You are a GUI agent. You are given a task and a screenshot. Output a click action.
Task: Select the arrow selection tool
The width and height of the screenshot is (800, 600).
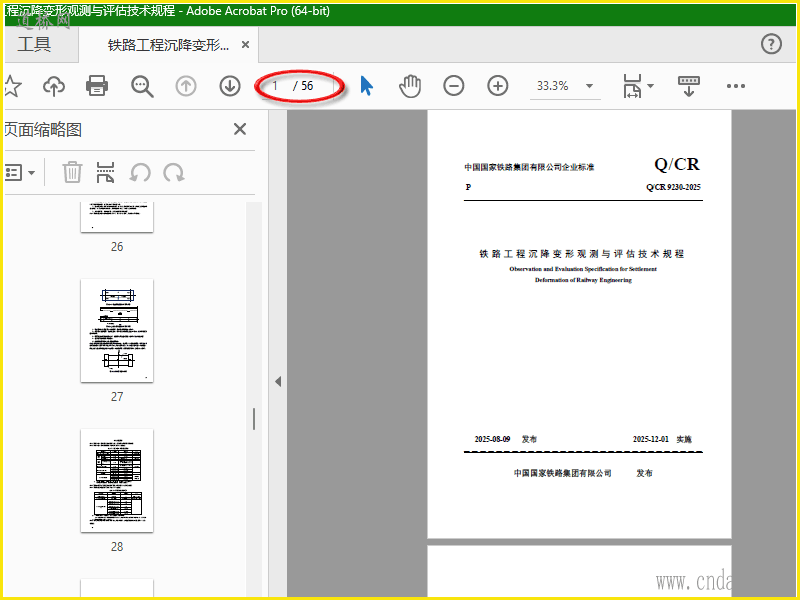(x=366, y=86)
